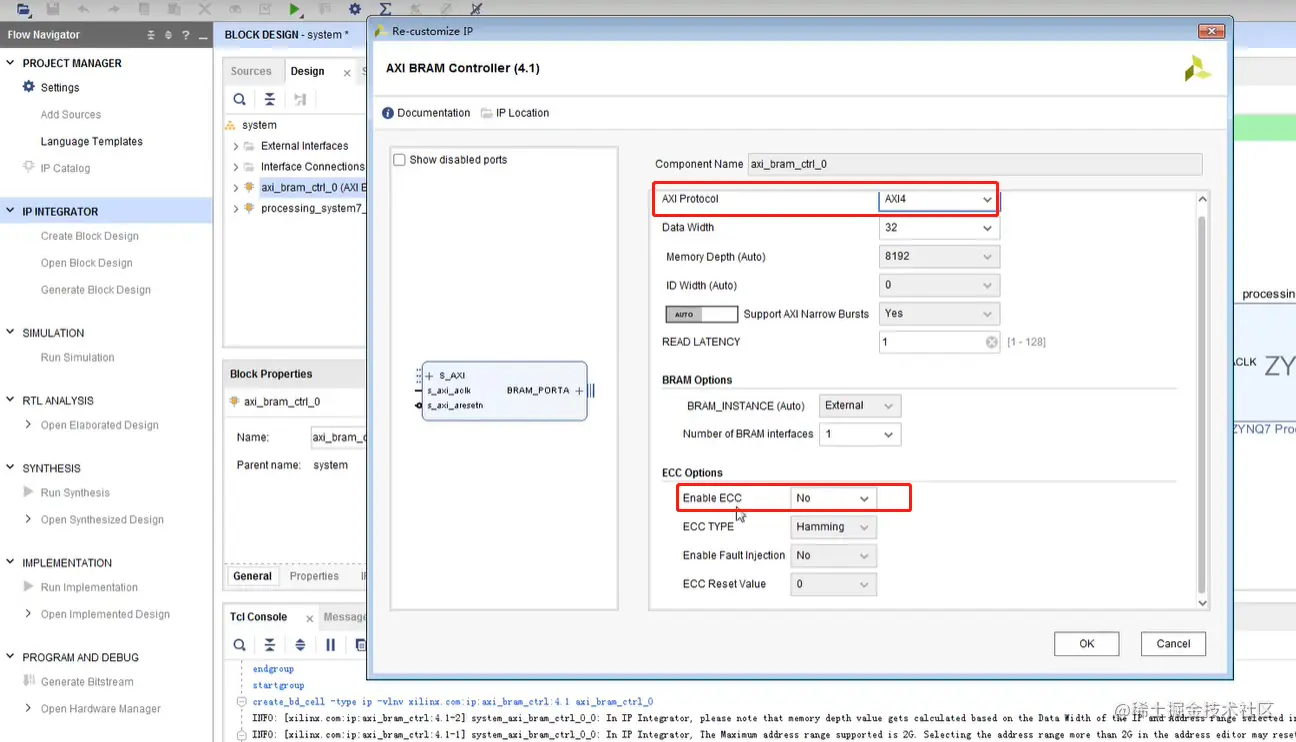The image size is (1296, 742).
Task: Collapse SIMULATION section
Action: (x=11, y=332)
